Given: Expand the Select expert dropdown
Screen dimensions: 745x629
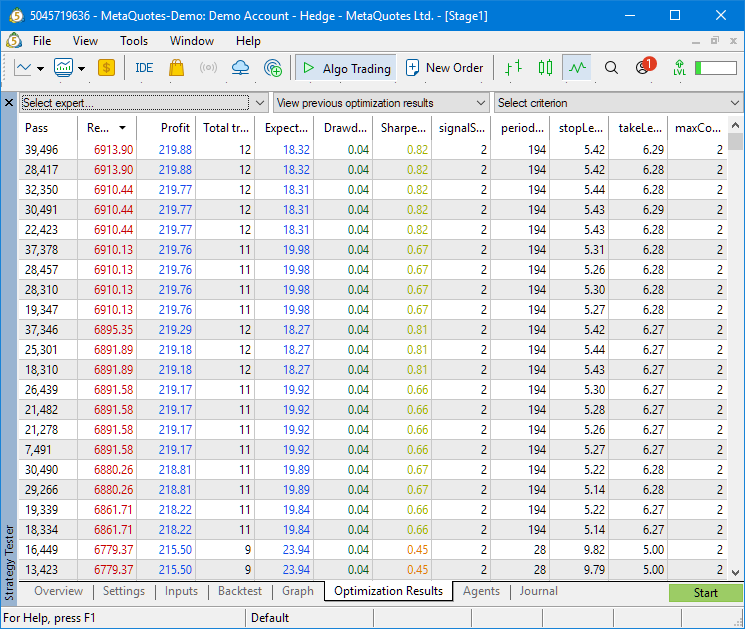Looking at the screenshot, I should (x=134, y=103).
